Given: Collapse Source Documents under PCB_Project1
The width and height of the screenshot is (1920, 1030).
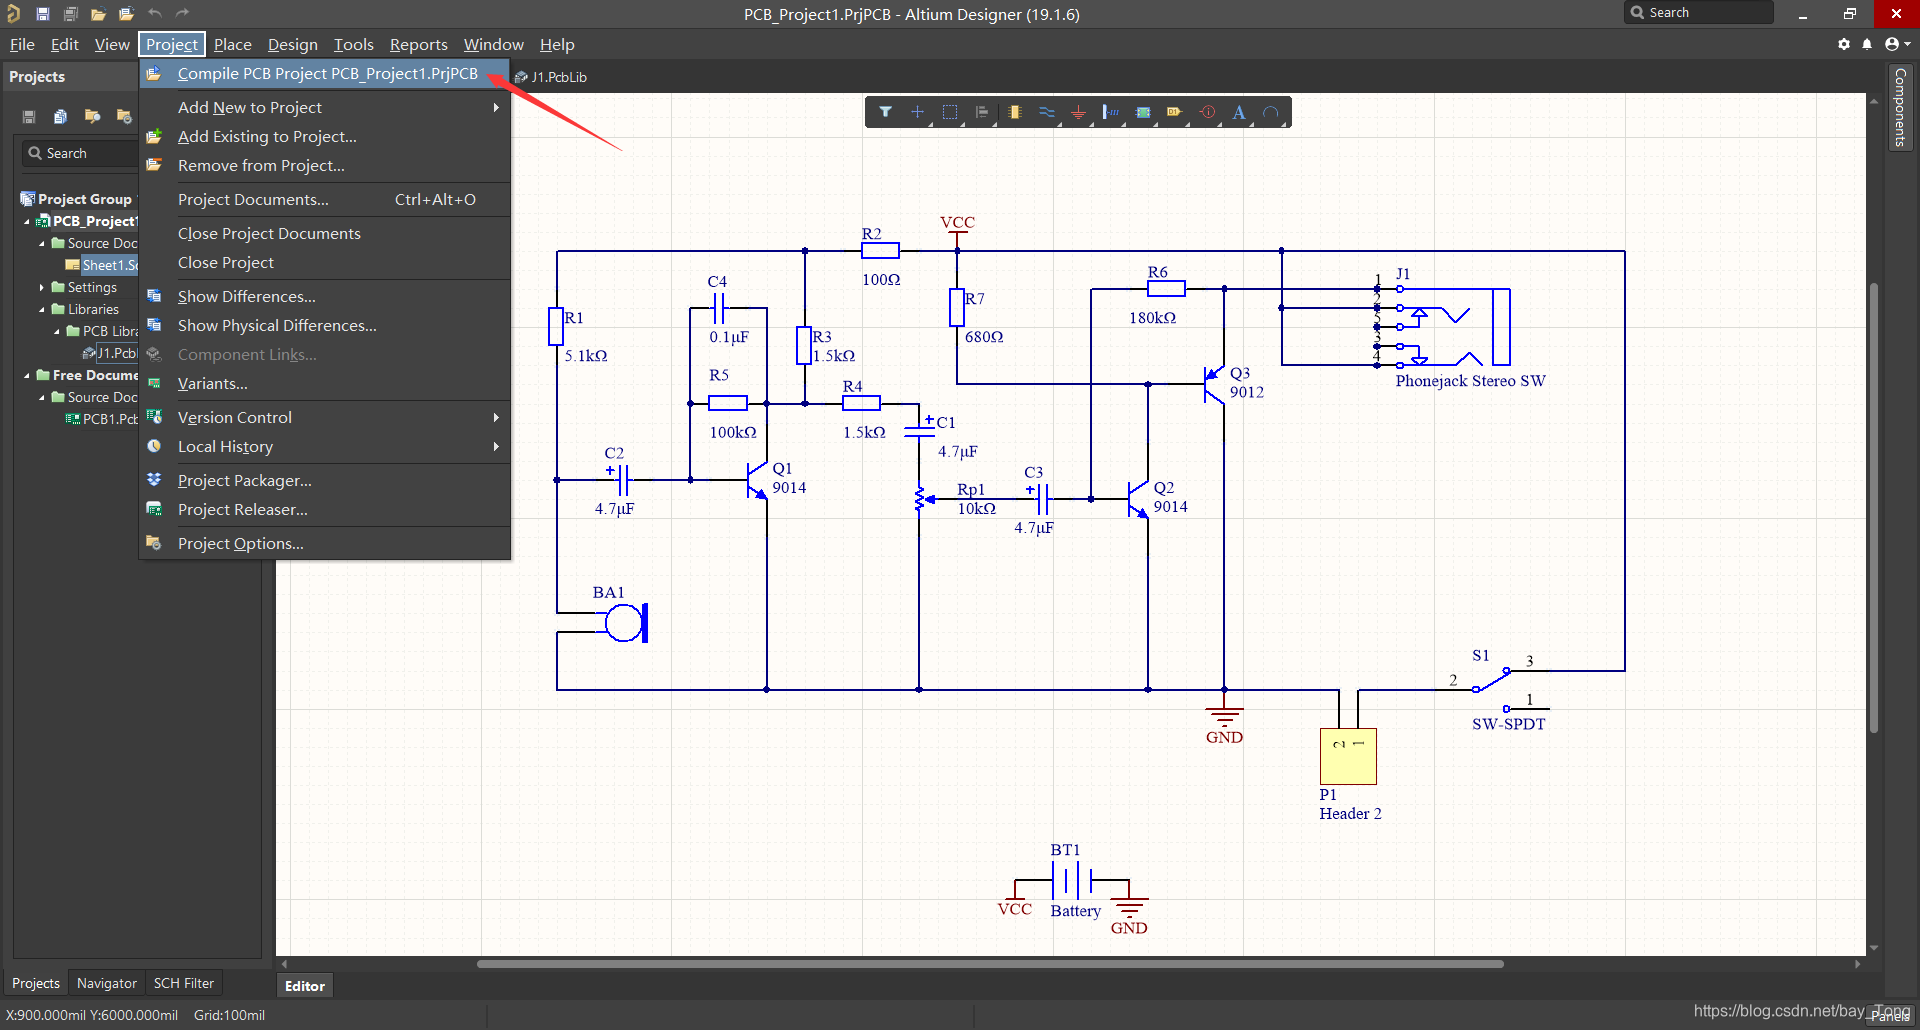Looking at the screenshot, I should coord(42,243).
